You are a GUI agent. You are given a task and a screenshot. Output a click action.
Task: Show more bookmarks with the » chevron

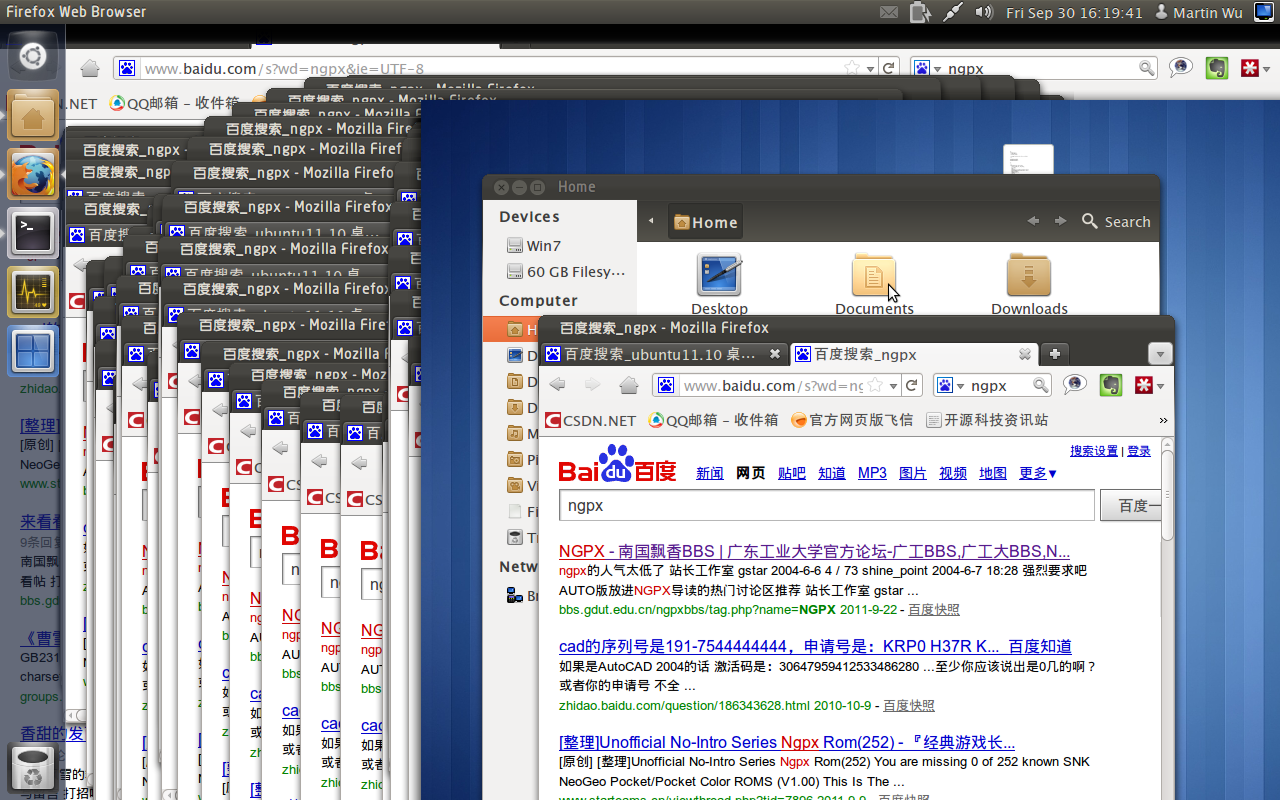[1163, 420]
